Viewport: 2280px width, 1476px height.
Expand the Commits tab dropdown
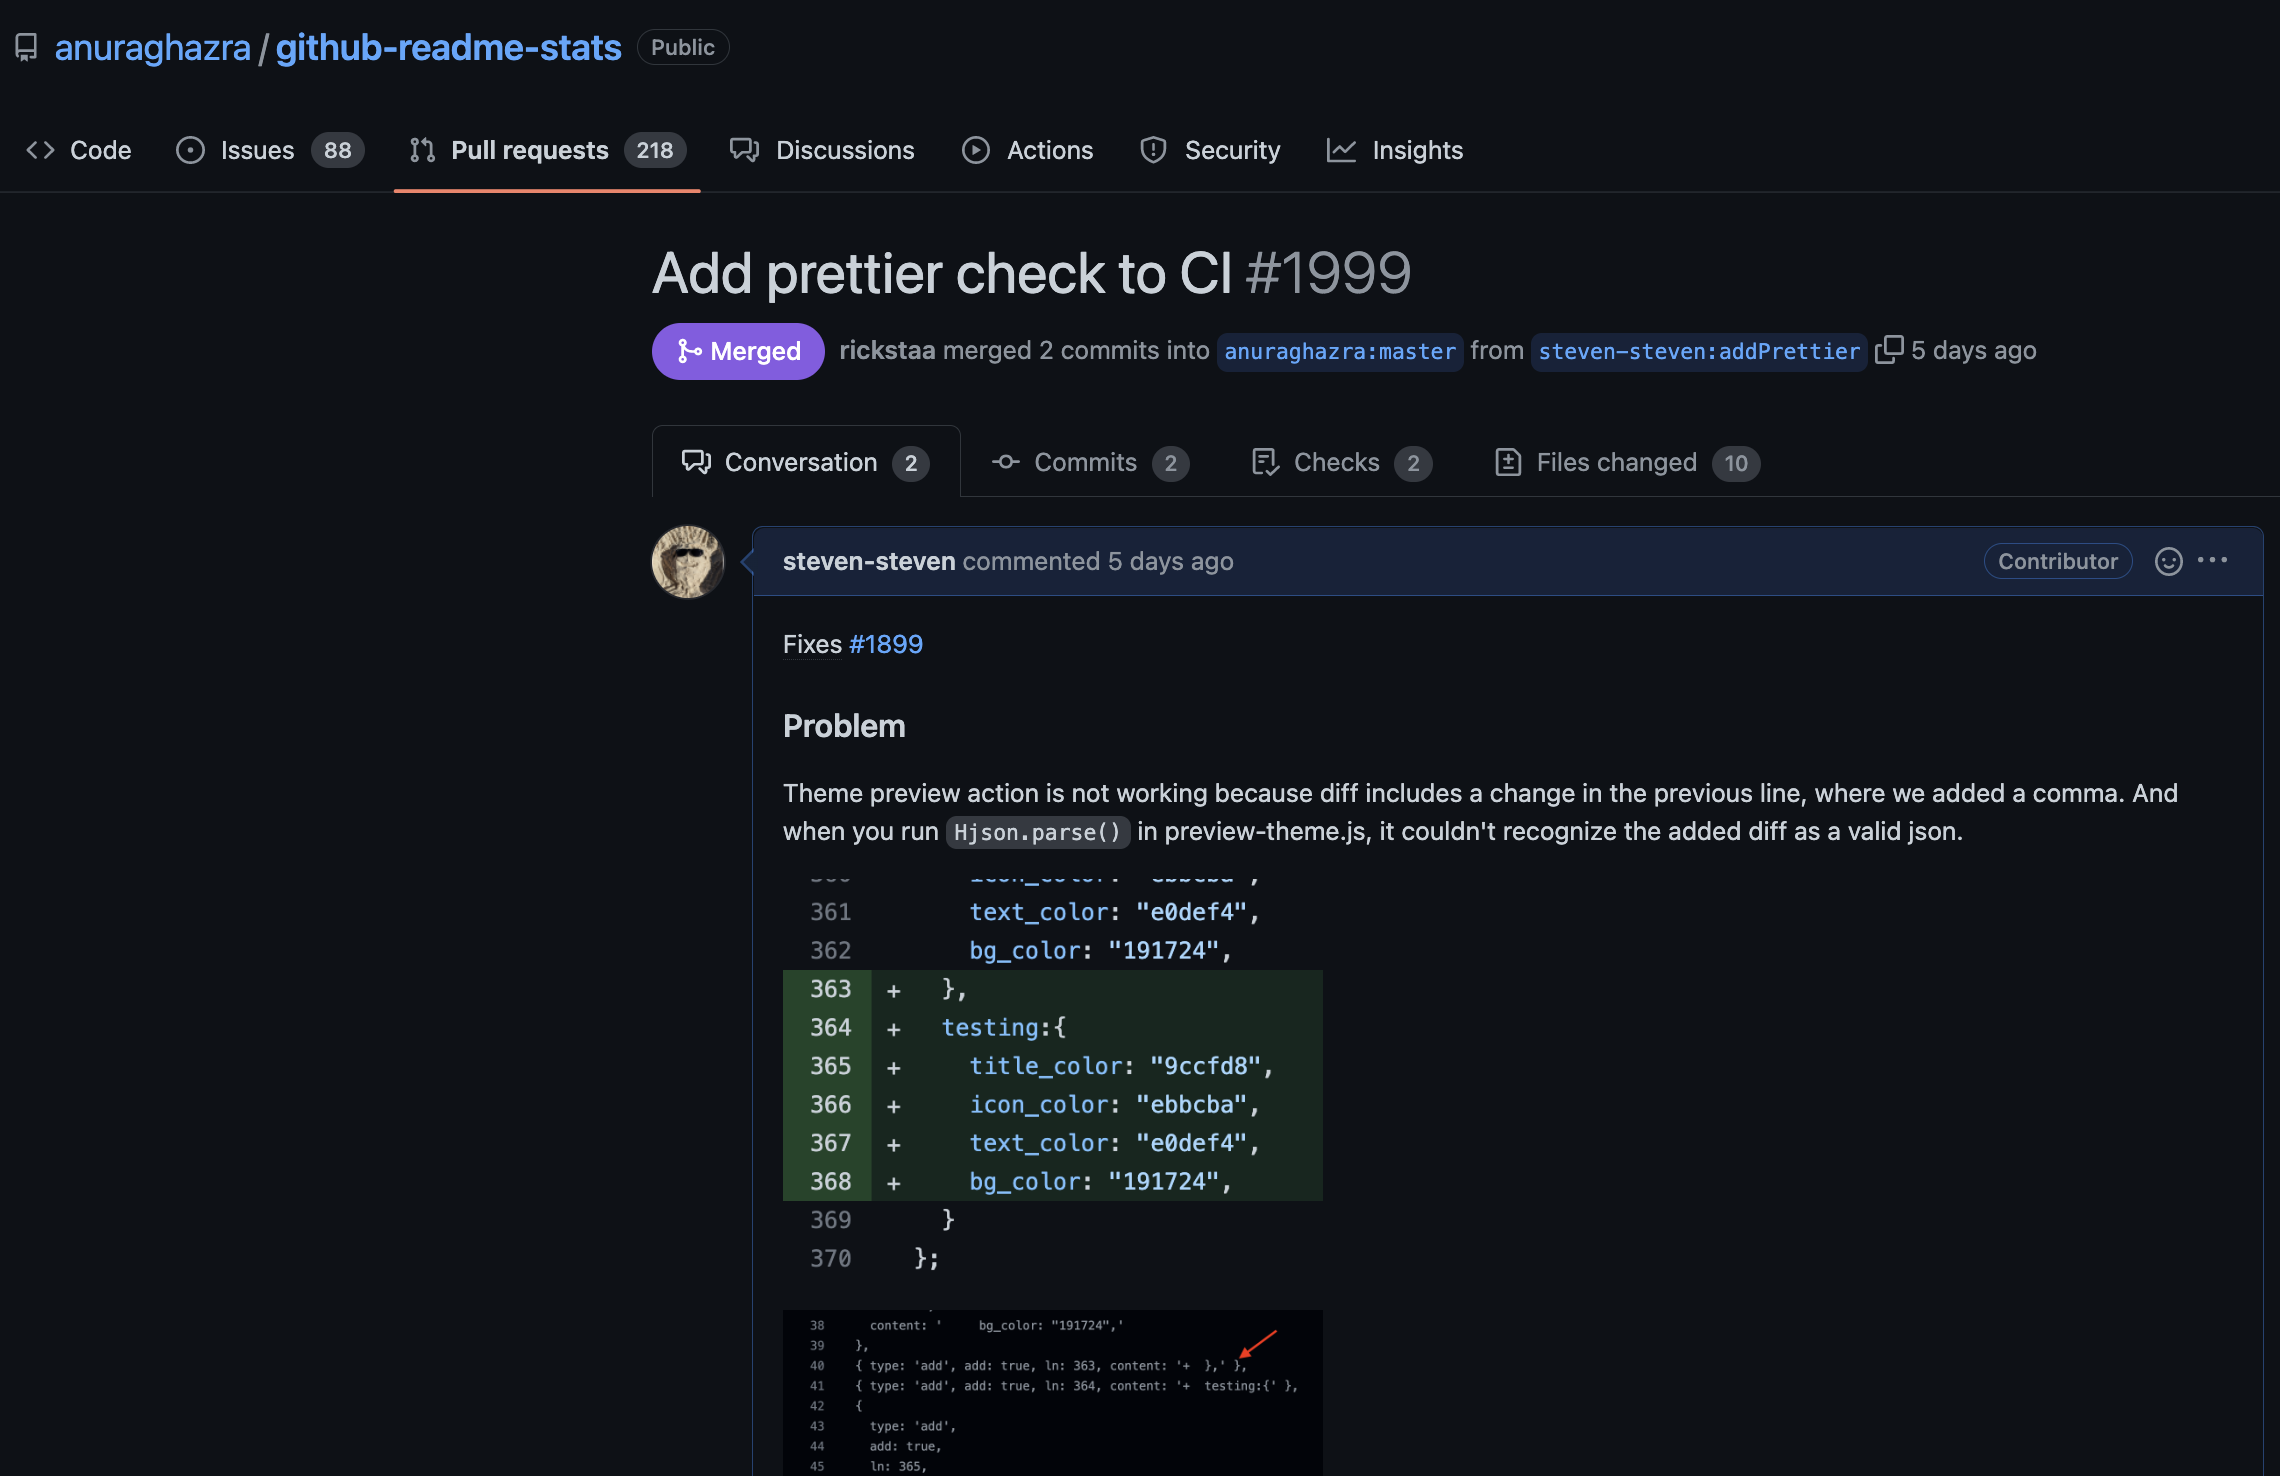click(1088, 462)
